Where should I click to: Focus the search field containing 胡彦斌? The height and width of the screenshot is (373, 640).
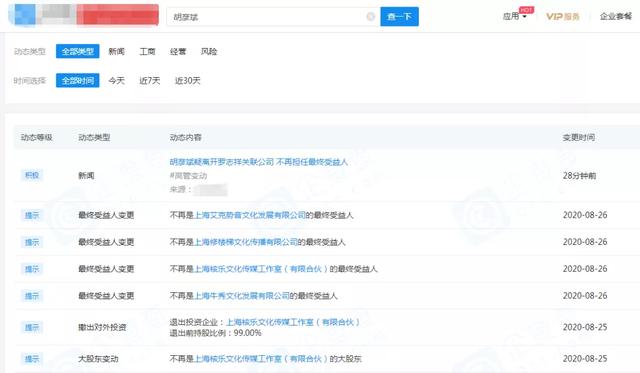click(273, 17)
